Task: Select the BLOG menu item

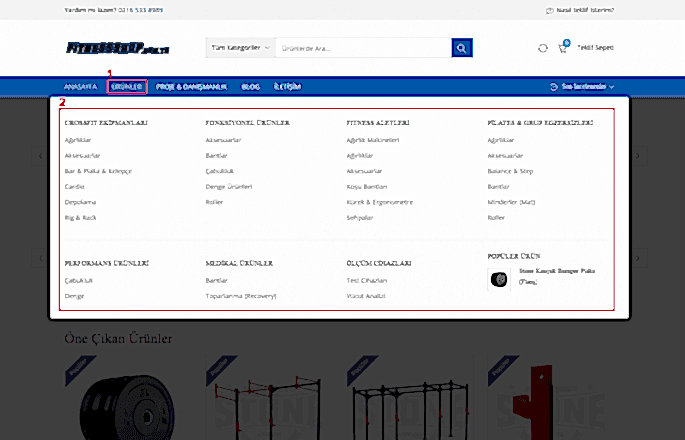Action: pos(250,87)
